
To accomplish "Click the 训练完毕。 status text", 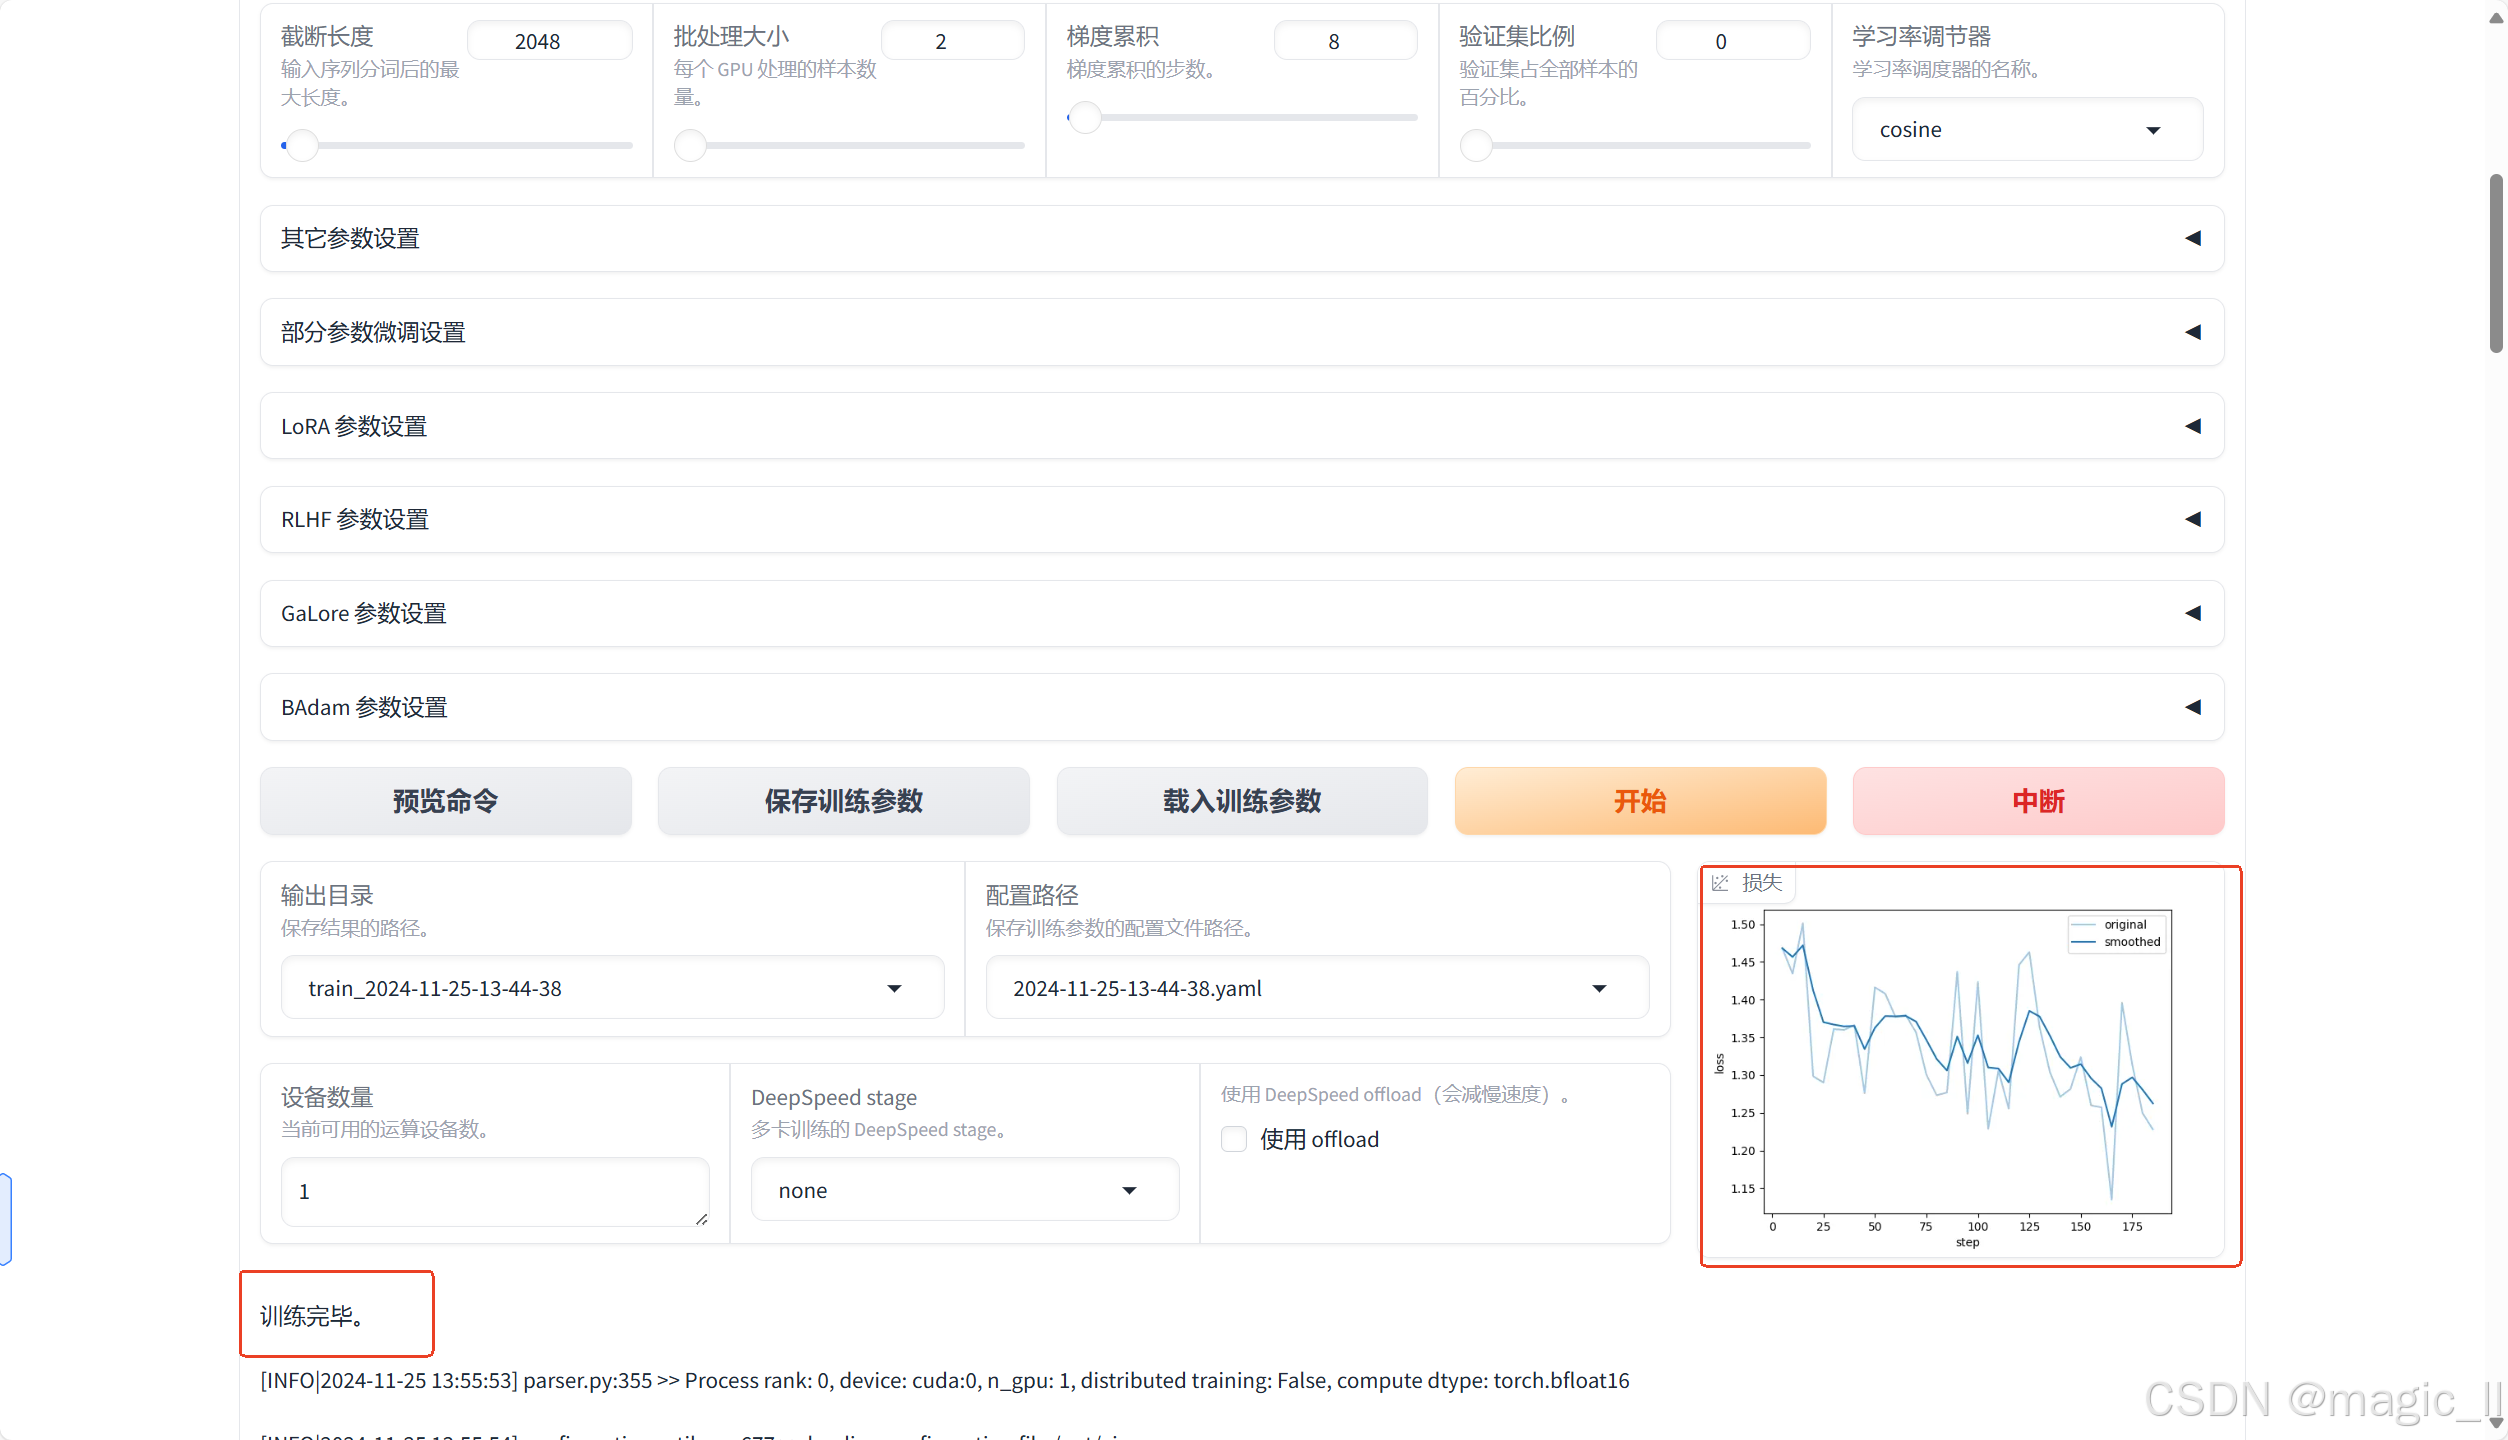I will tap(312, 1316).
